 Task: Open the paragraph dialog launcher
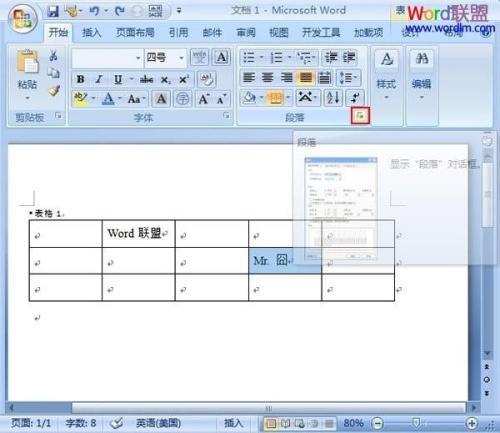tap(360, 116)
